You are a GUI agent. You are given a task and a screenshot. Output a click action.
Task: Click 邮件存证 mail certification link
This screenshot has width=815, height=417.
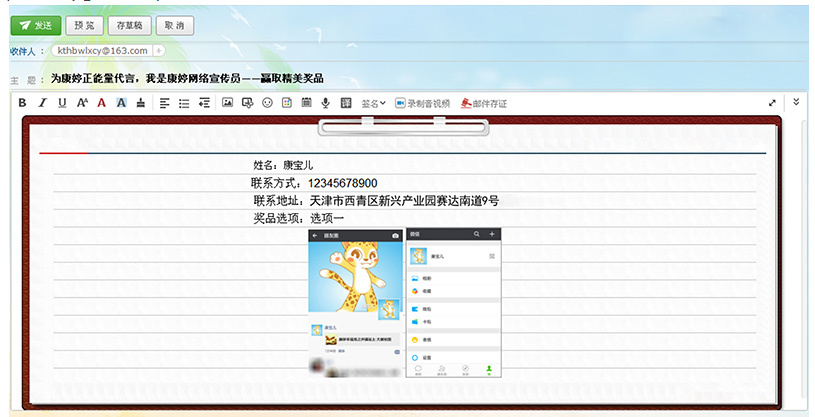tap(484, 103)
